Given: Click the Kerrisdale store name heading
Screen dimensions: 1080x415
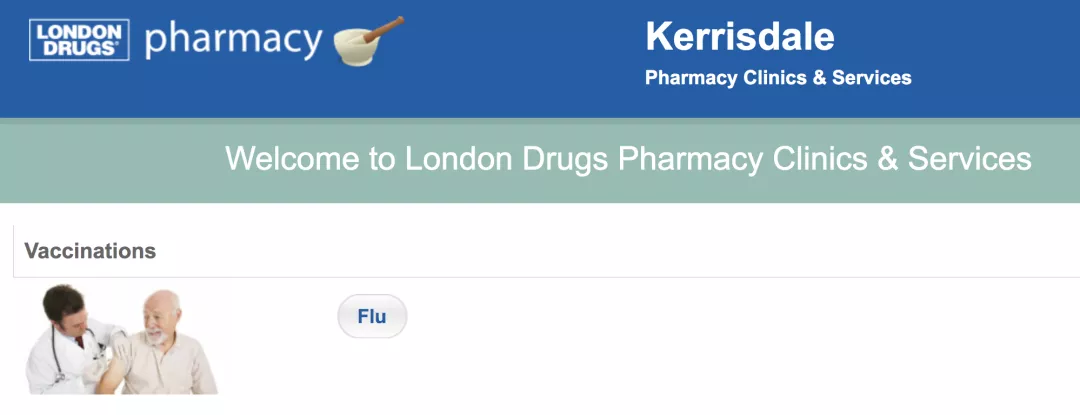Looking at the screenshot, I should coord(740,37).
